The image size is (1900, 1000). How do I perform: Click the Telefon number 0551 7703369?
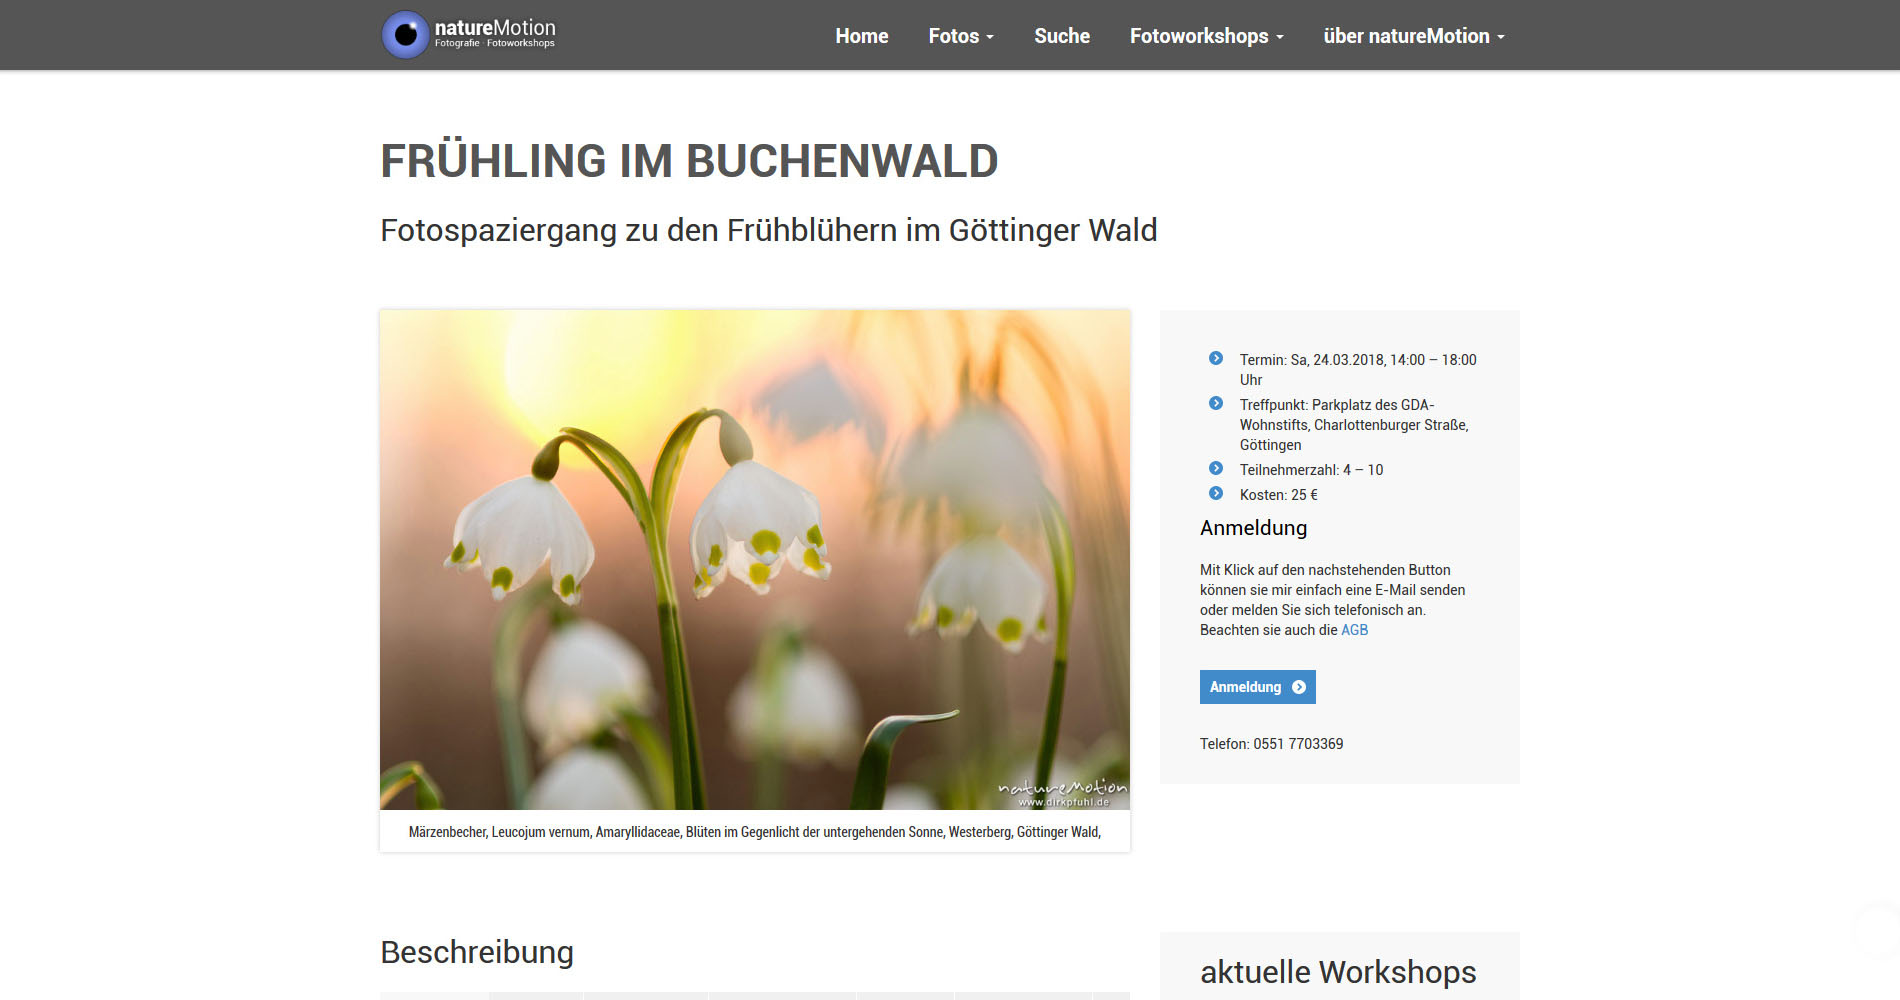1297,744
